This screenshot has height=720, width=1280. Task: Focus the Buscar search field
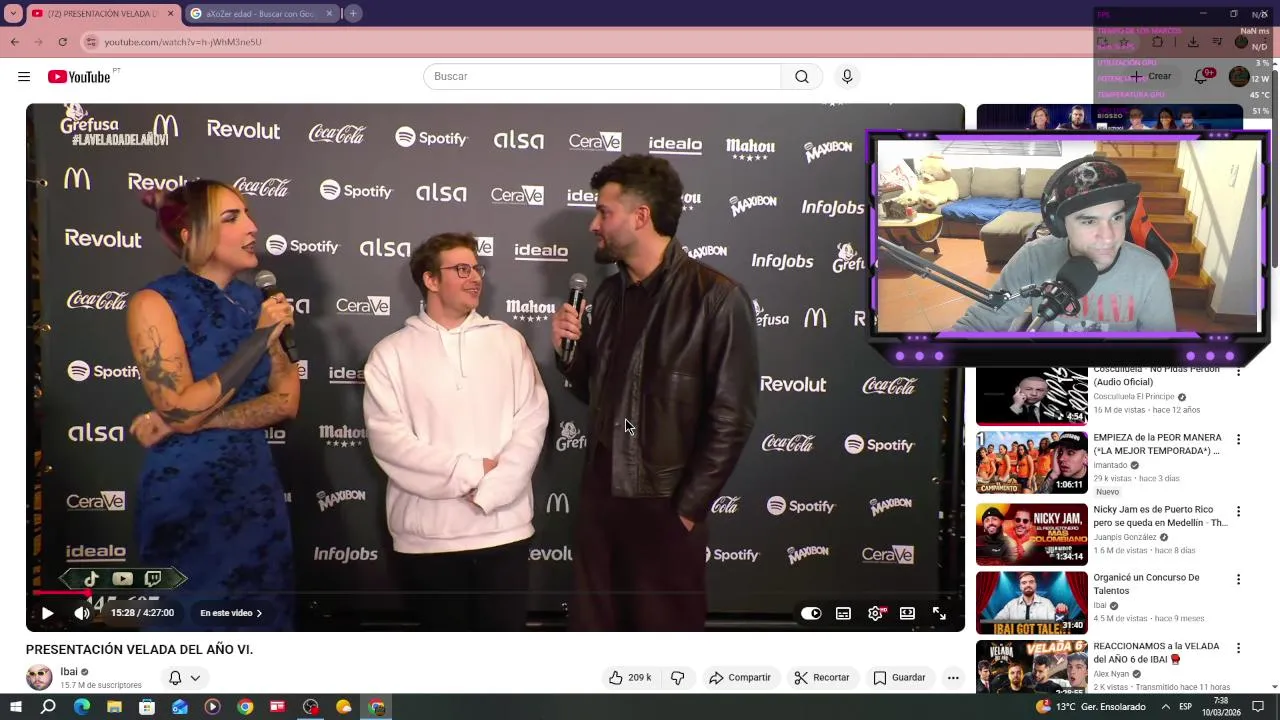click(602, 77)
